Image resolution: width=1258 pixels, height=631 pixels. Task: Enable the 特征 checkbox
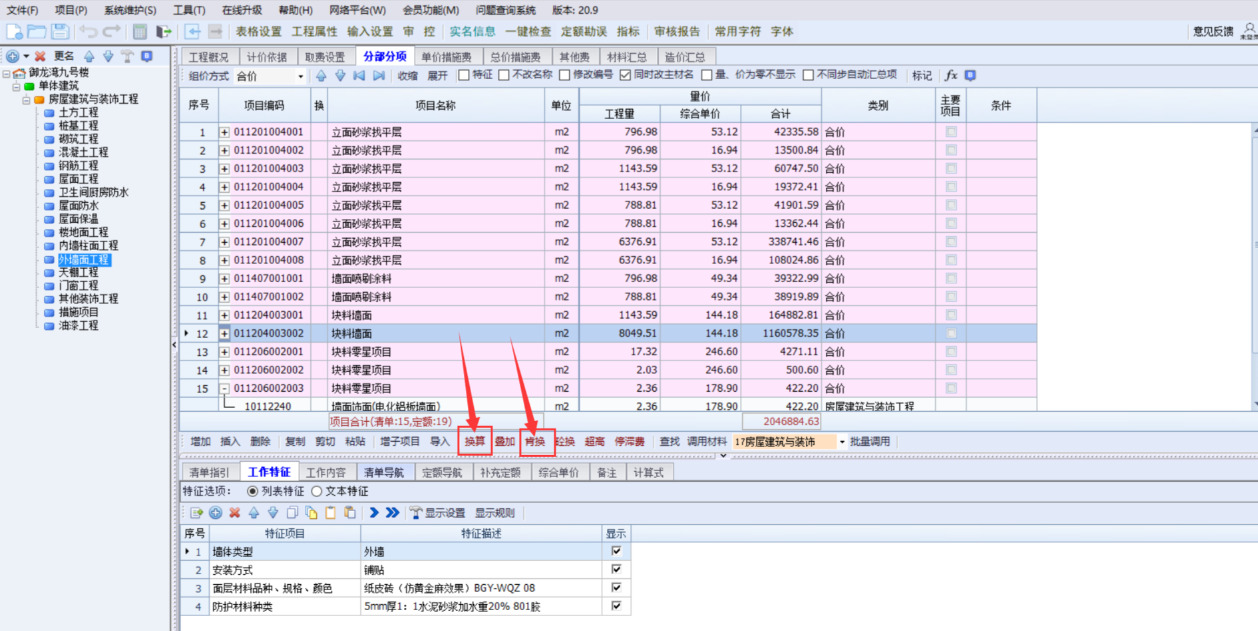tap(463, 75)
